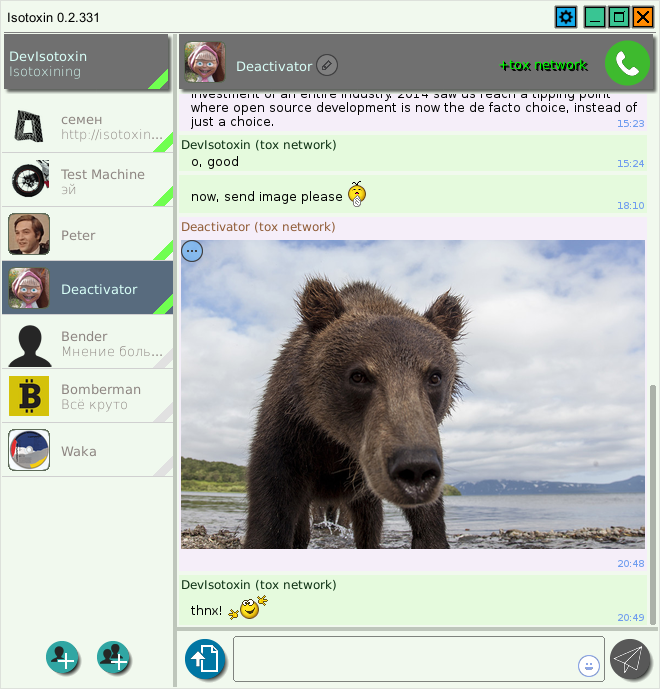The image size is (660, 689).
Task: Add a new contact
Action: click(x=62, y=657)
